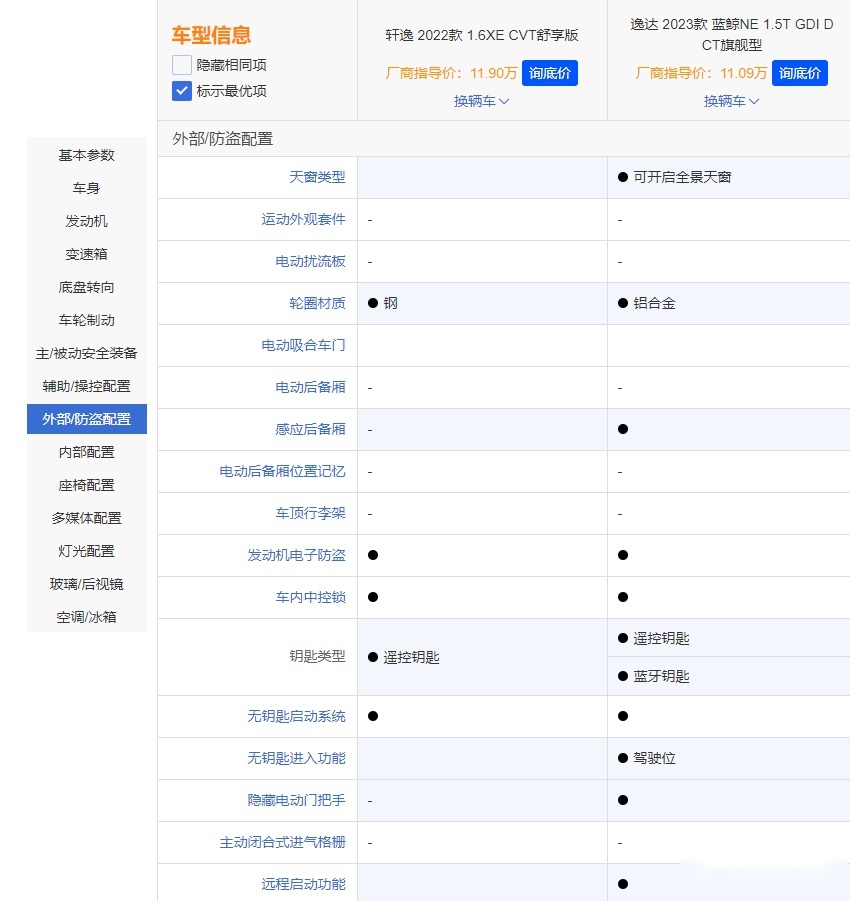The height and width of the screenshot is (901, 850).
Task: Jump to 灯光配置 section
Action: pyautogui.click(x=87, y=551)
